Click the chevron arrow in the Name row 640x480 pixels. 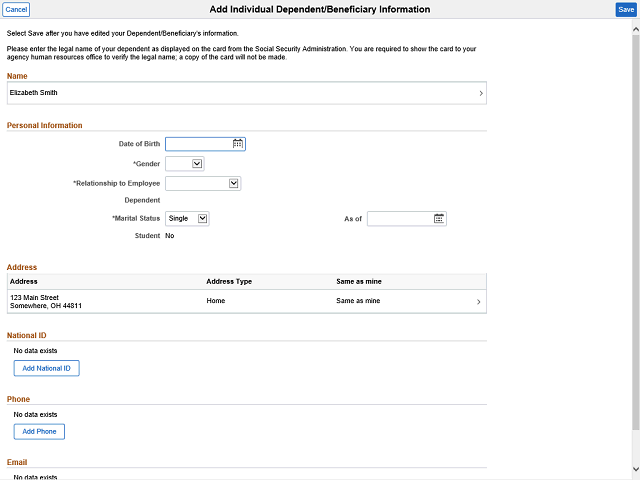pos(481,94)
